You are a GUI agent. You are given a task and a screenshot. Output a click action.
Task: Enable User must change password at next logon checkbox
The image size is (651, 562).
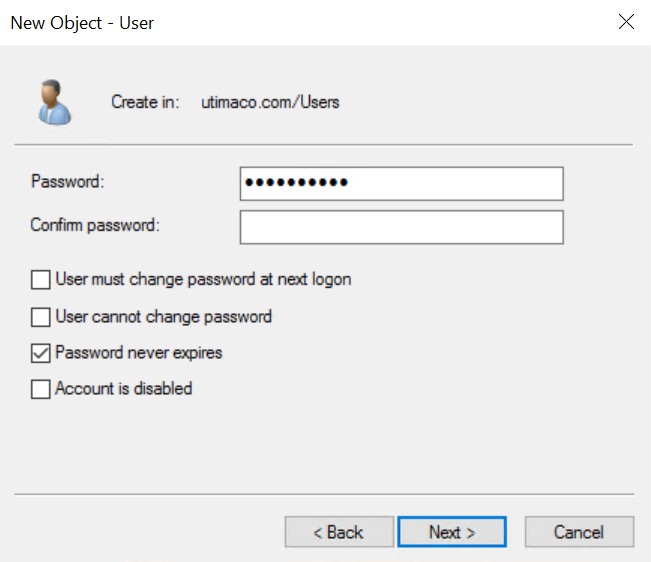[x=41, y=280]
